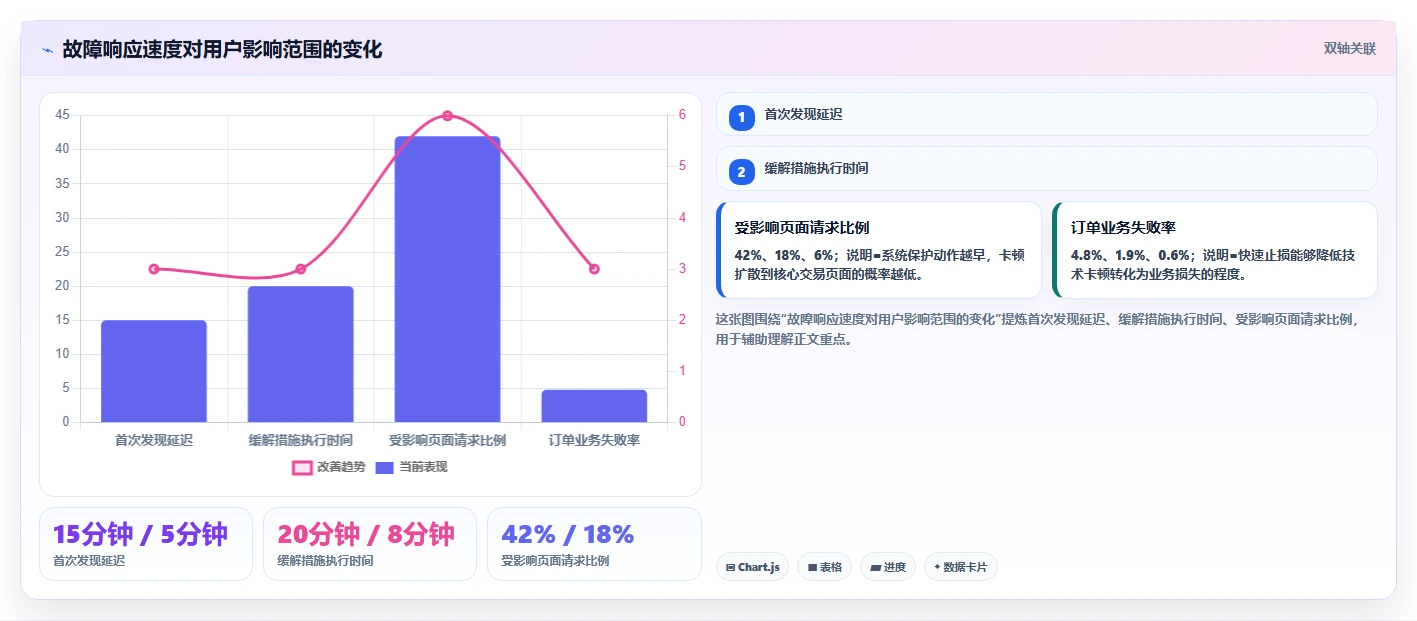Click the Chart.js tag
1417x621 pixels.
coord(752,567)
